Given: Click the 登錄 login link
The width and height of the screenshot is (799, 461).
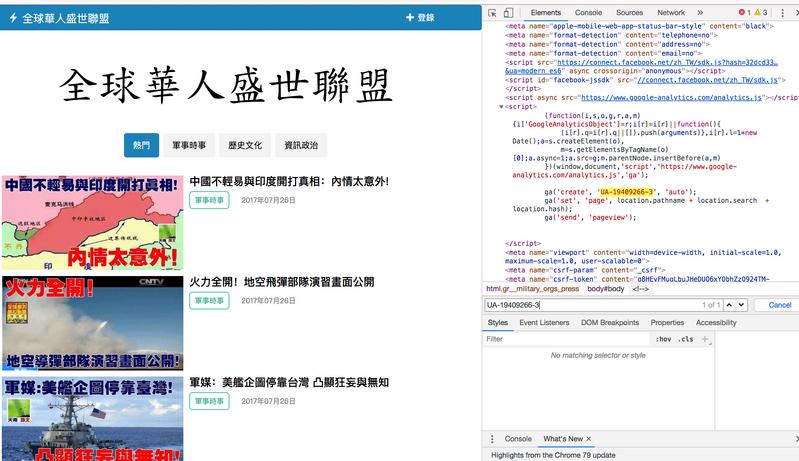Looking at the screenshot, I should [x=420, y=18].
